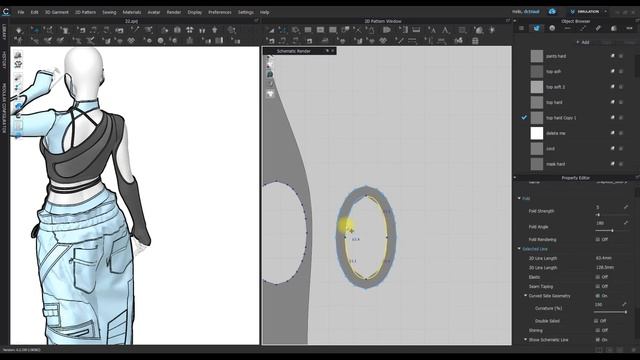Activate the Simulate tool in 3D toolbar
The height and width of the screenshot is (360, 640).
click(19, 30)
